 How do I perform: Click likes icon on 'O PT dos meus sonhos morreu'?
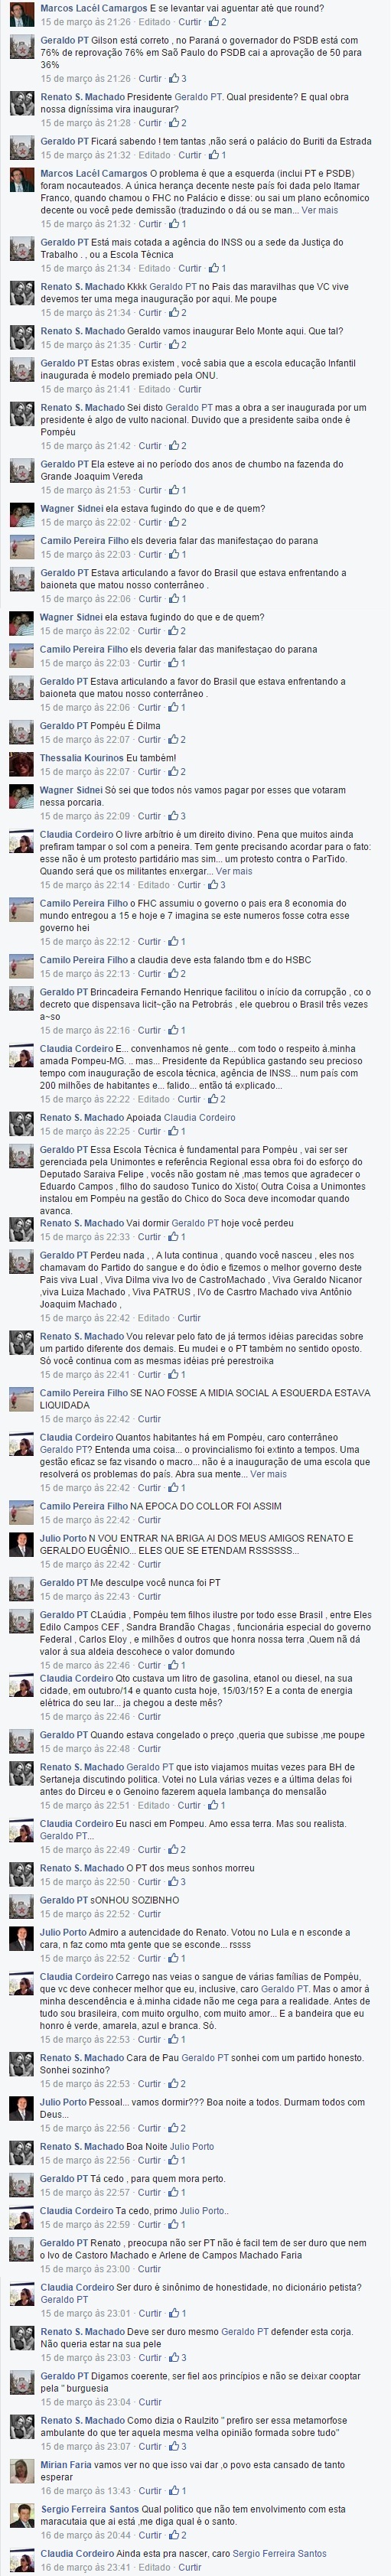coord(177,1882)
